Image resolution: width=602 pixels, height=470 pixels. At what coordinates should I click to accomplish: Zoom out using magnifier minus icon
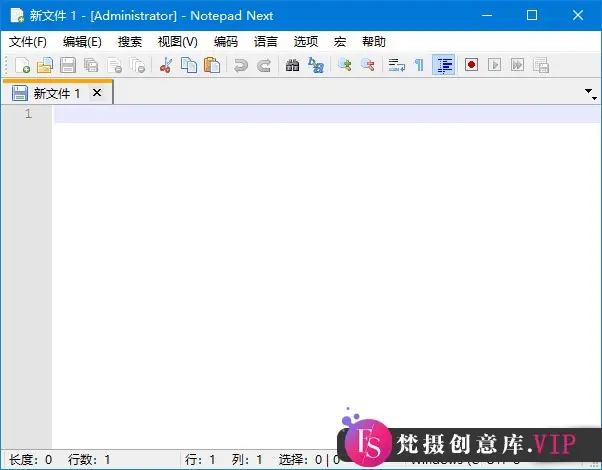pyautogui.click(x=367, y=65)
